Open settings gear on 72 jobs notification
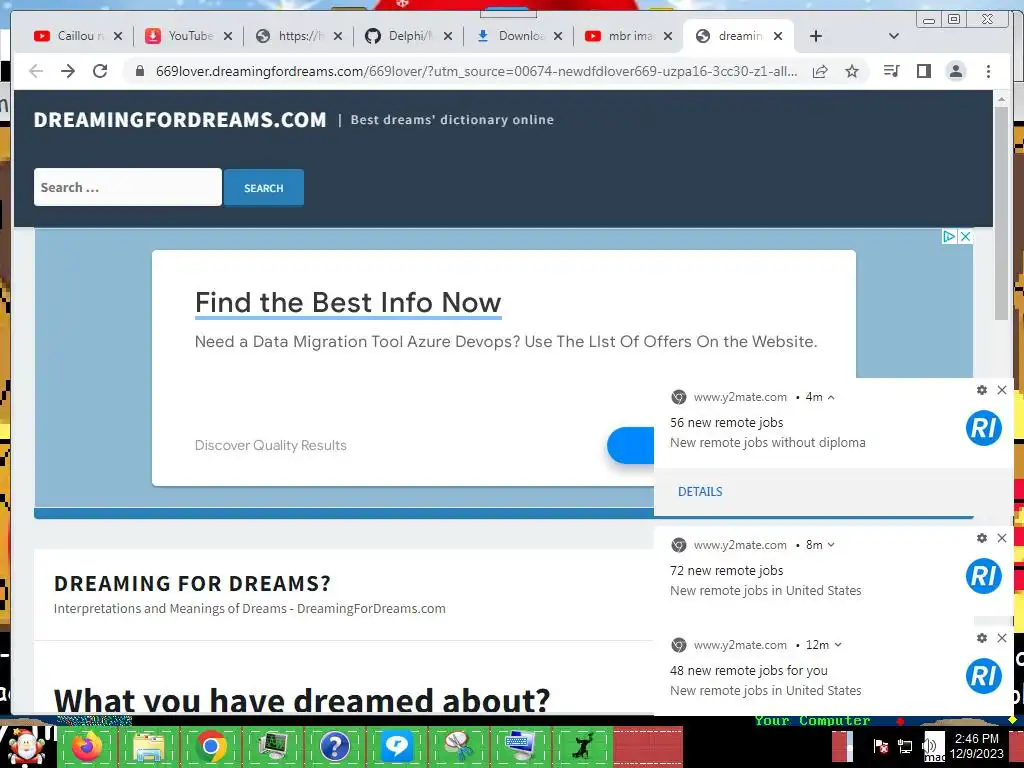The height and width of the screenshot is (768, 1024). point(982,538)
